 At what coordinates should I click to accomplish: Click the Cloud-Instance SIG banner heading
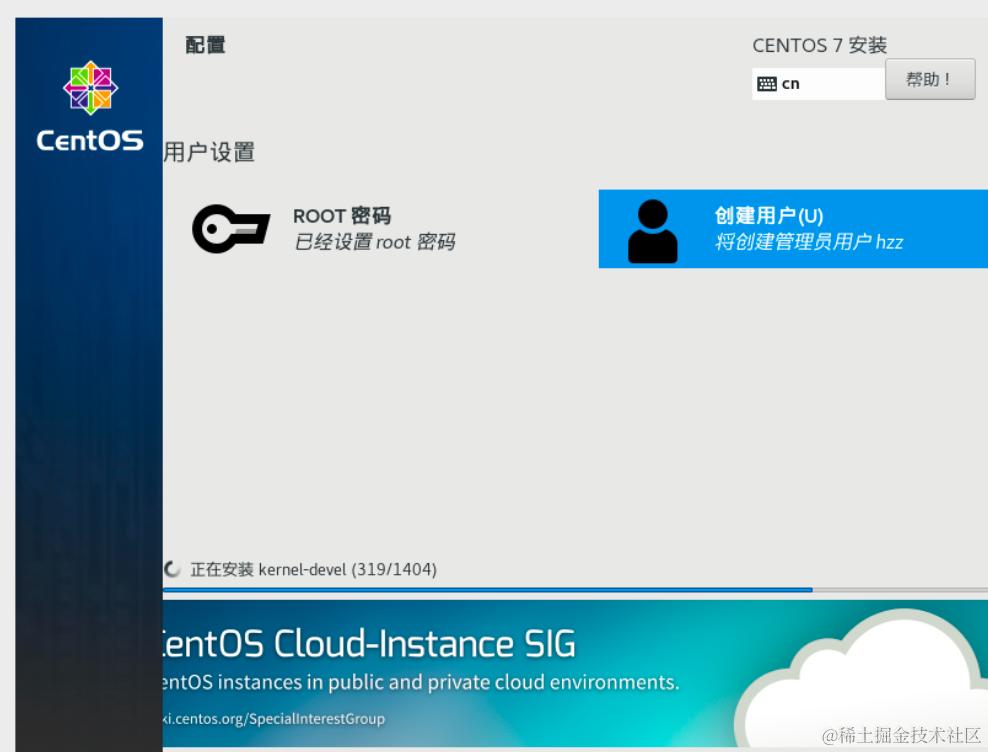pos(369,644)
